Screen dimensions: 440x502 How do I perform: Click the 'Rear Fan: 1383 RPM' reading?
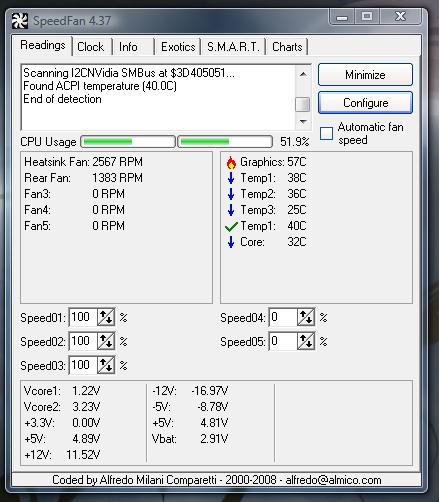(83, 178)
